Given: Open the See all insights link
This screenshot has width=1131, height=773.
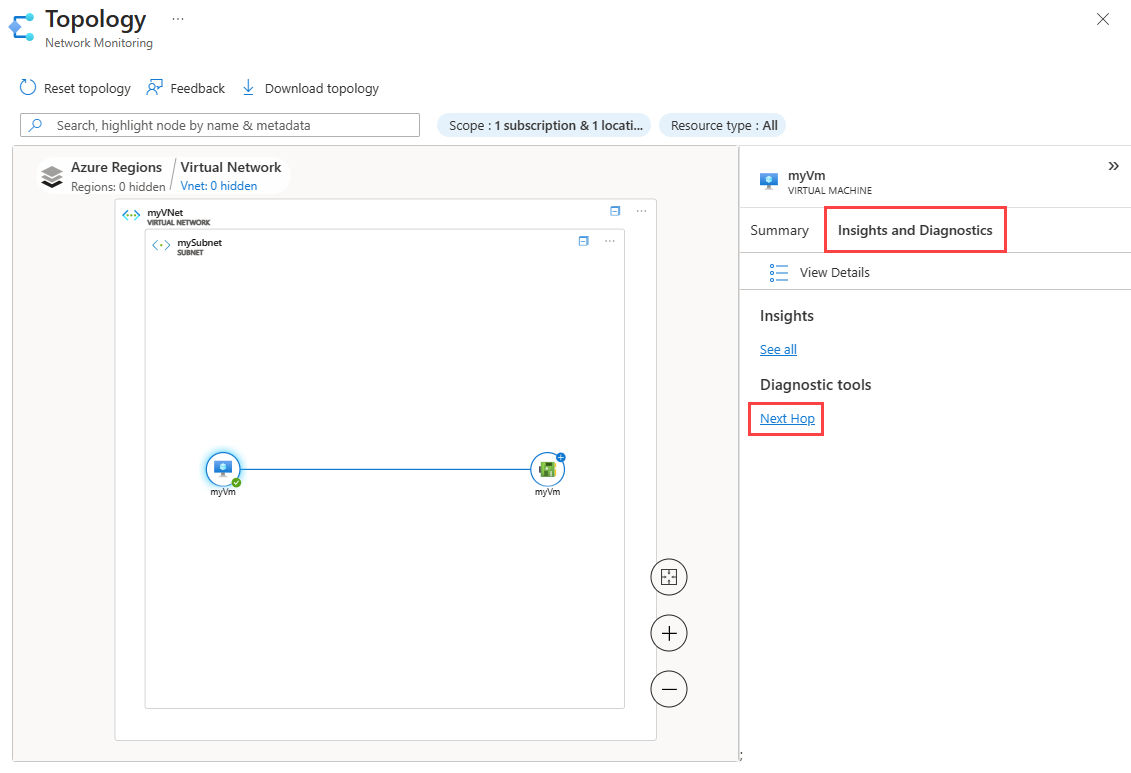Looking at the screenshot, I should pyautogui.click(x=778, y=350).
